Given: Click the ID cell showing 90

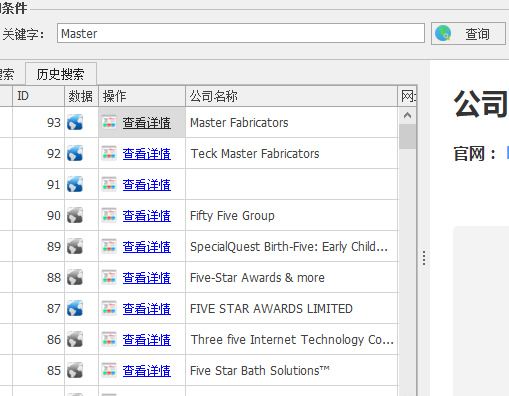Looking at the screenshot, I should pos(38,215).
